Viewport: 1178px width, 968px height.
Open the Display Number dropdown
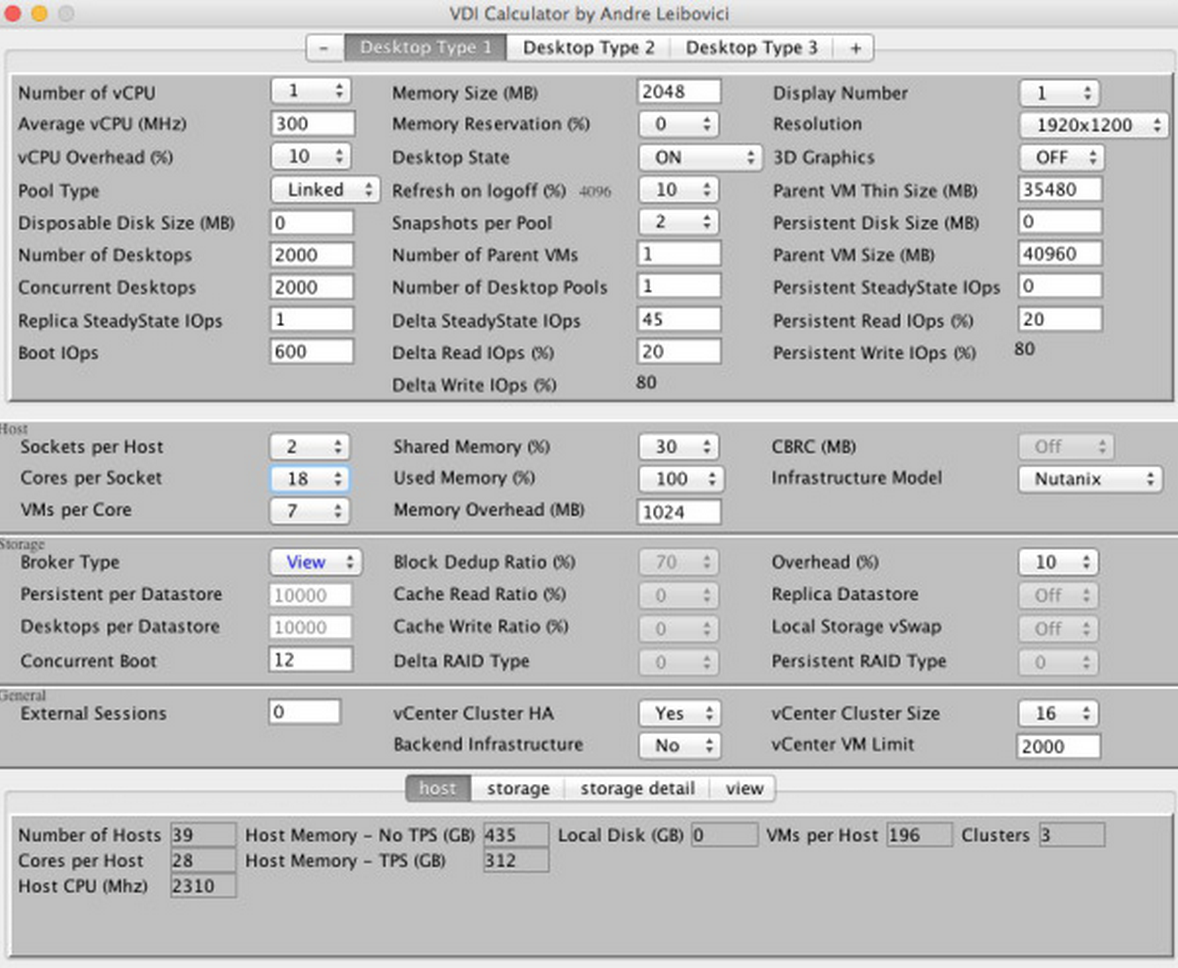(x=1059, y=93)
